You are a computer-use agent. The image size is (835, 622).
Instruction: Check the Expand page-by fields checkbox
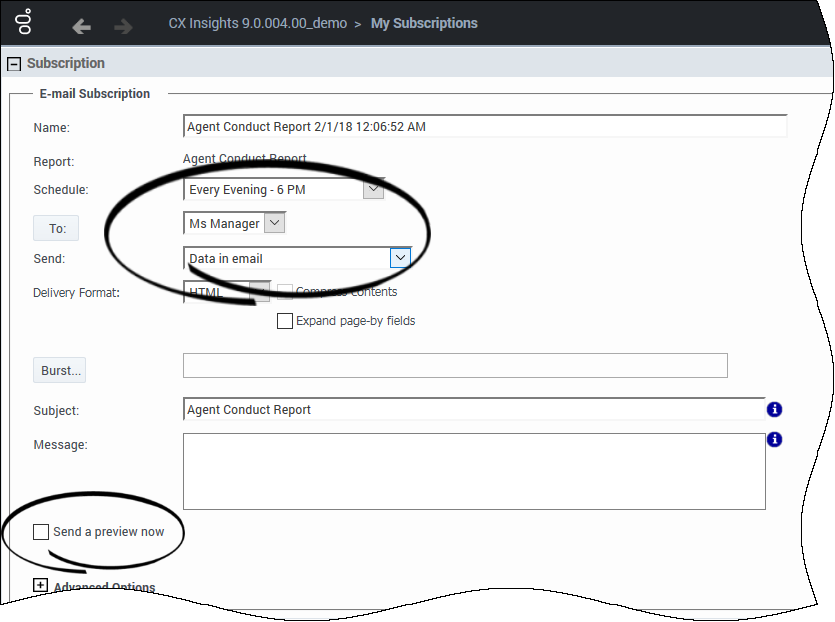coord(285,321)
